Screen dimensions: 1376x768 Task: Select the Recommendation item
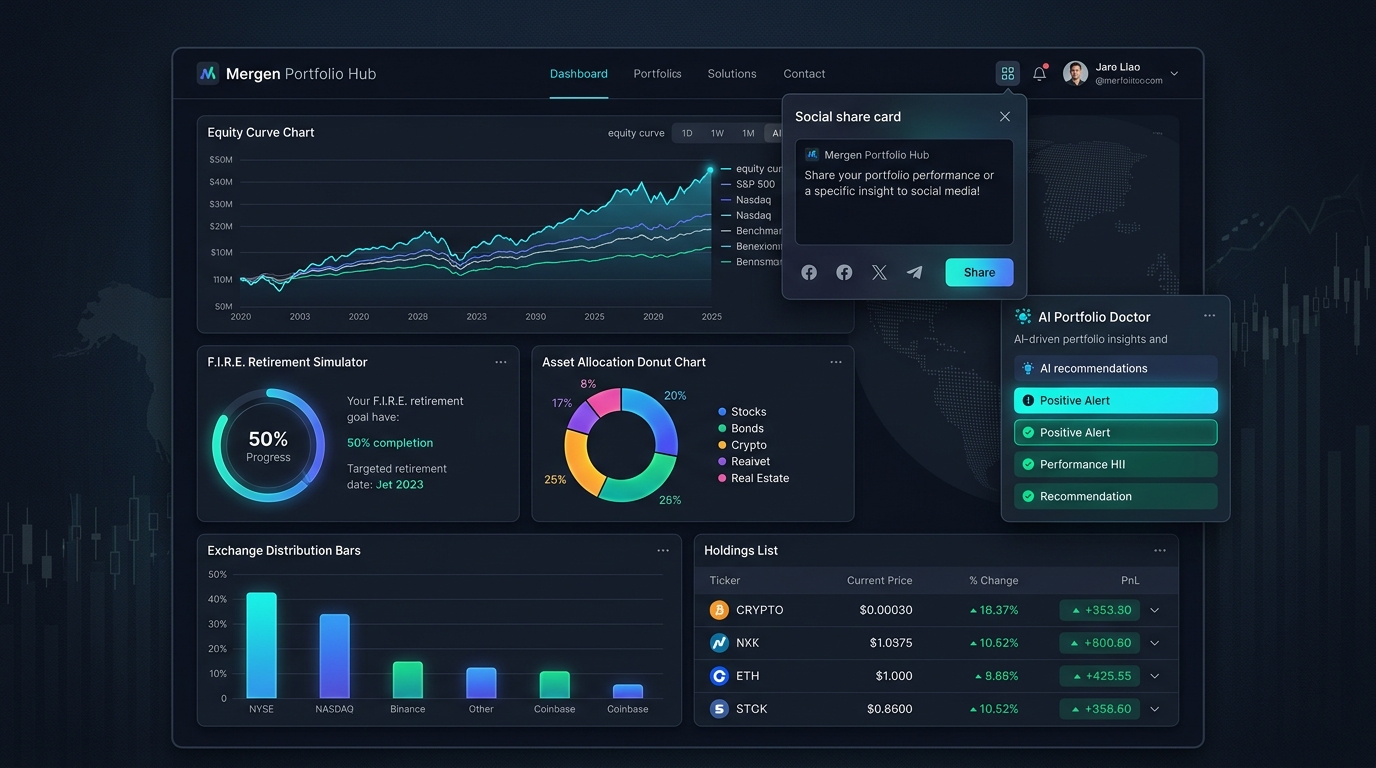(x=1116, y=497)
